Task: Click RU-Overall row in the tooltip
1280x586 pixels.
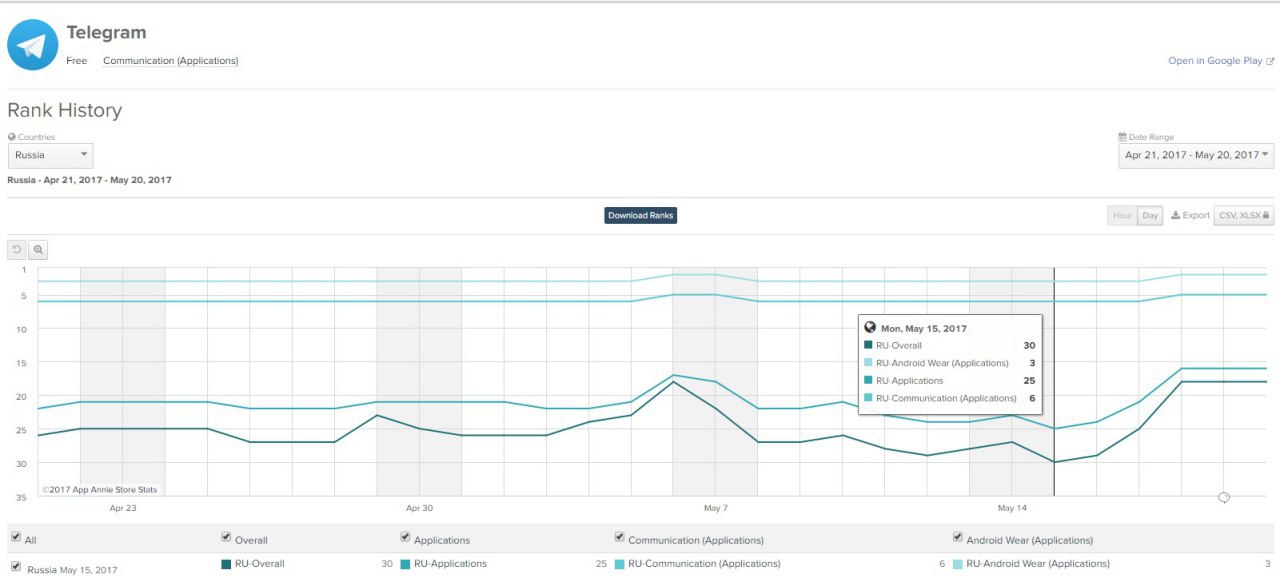Action: pos(950,345)
